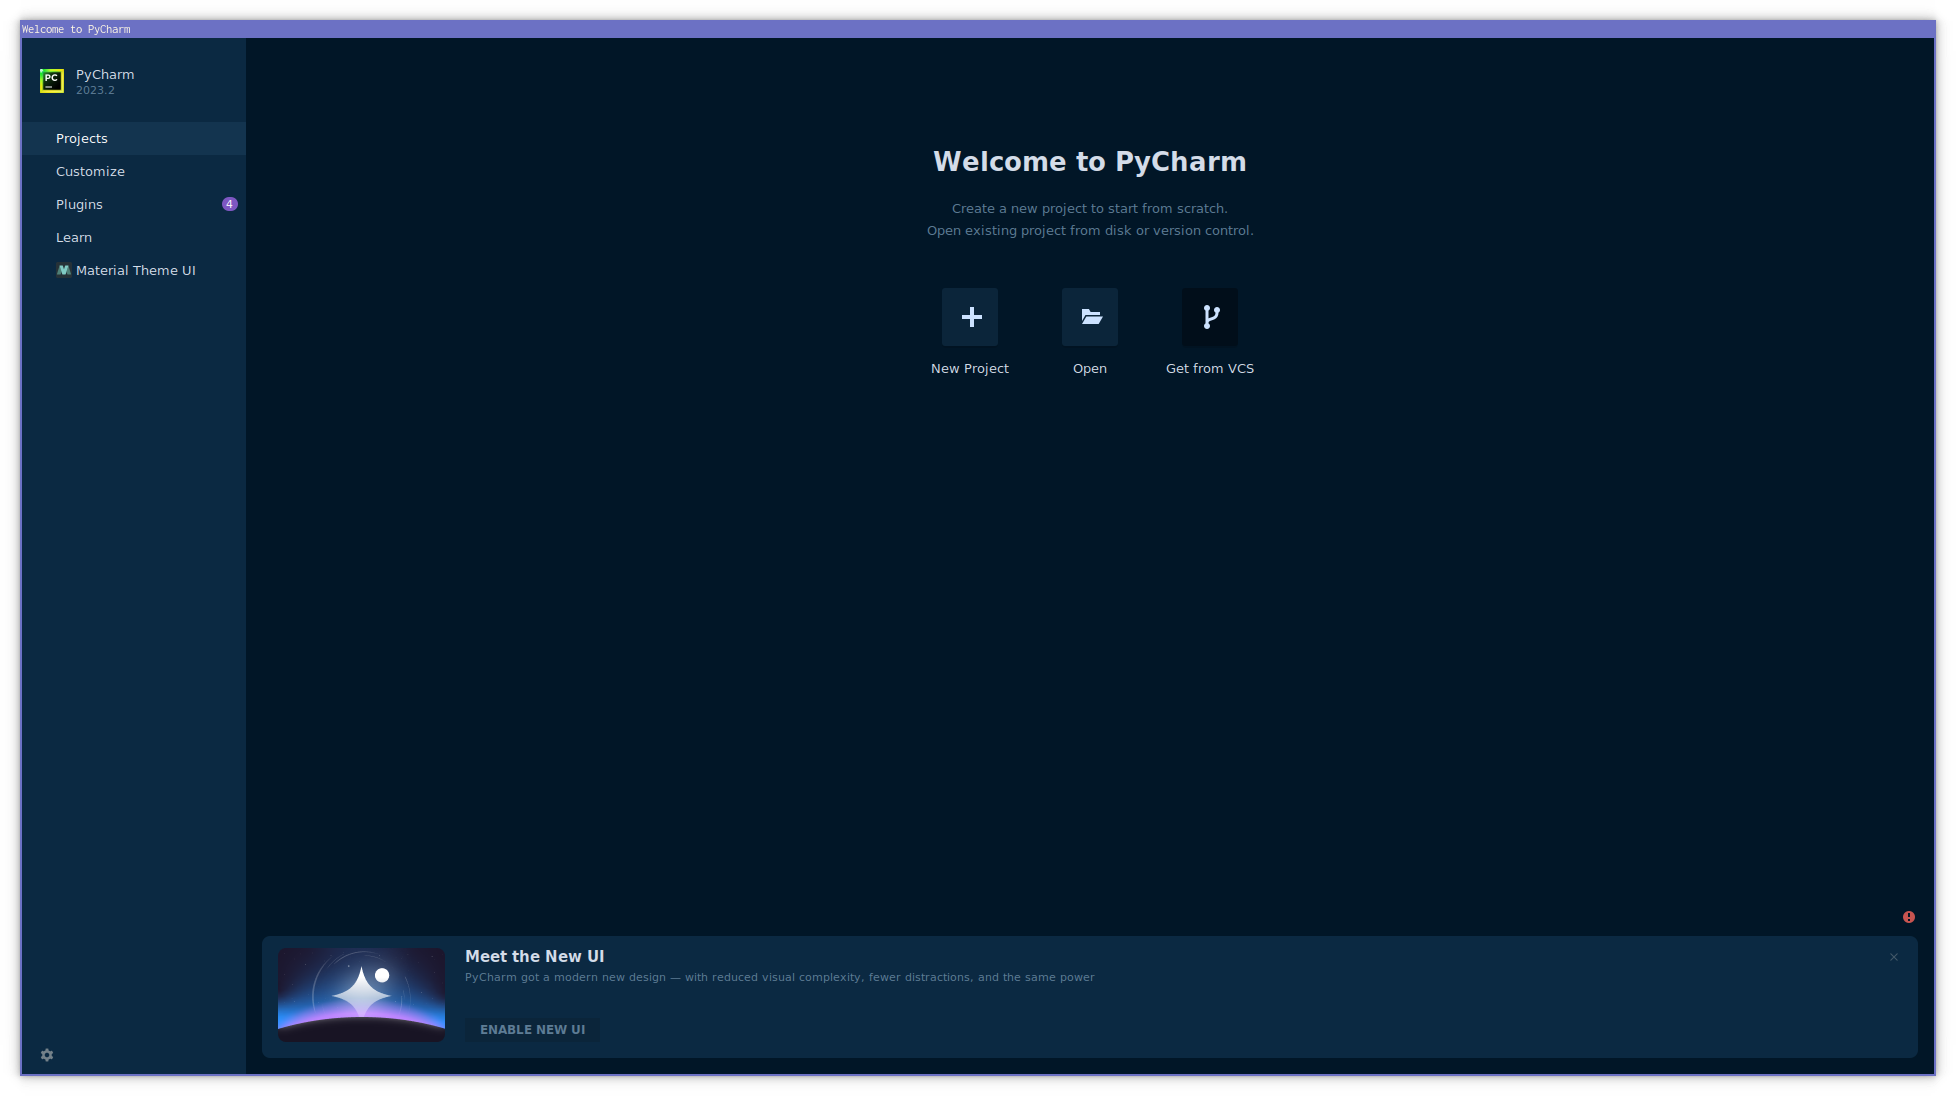
Task: Click the Welcome to PyCharm title bar
Action: coord(978,29)
